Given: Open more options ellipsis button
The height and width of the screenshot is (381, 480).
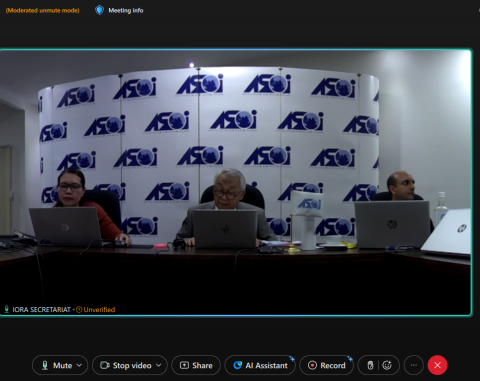Looking at the screenshot, I should (x=414, y=365).
